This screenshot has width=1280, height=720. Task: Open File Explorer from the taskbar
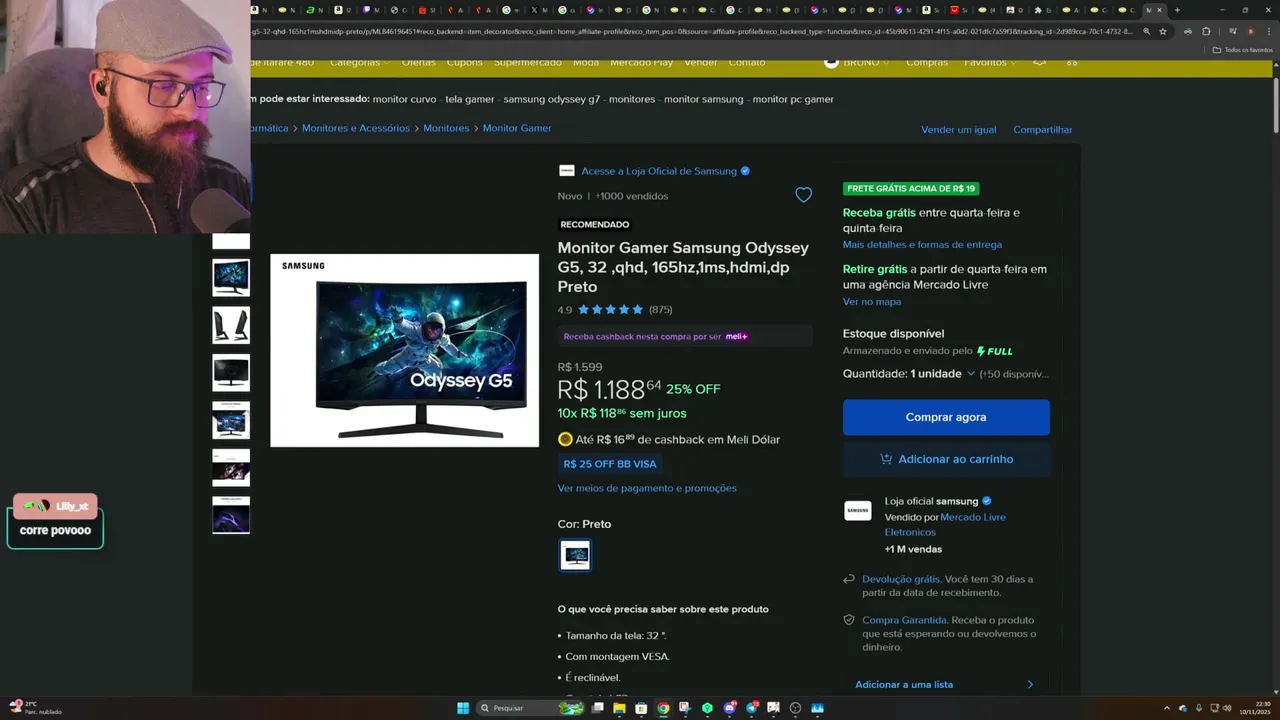(x=619, y=708)
